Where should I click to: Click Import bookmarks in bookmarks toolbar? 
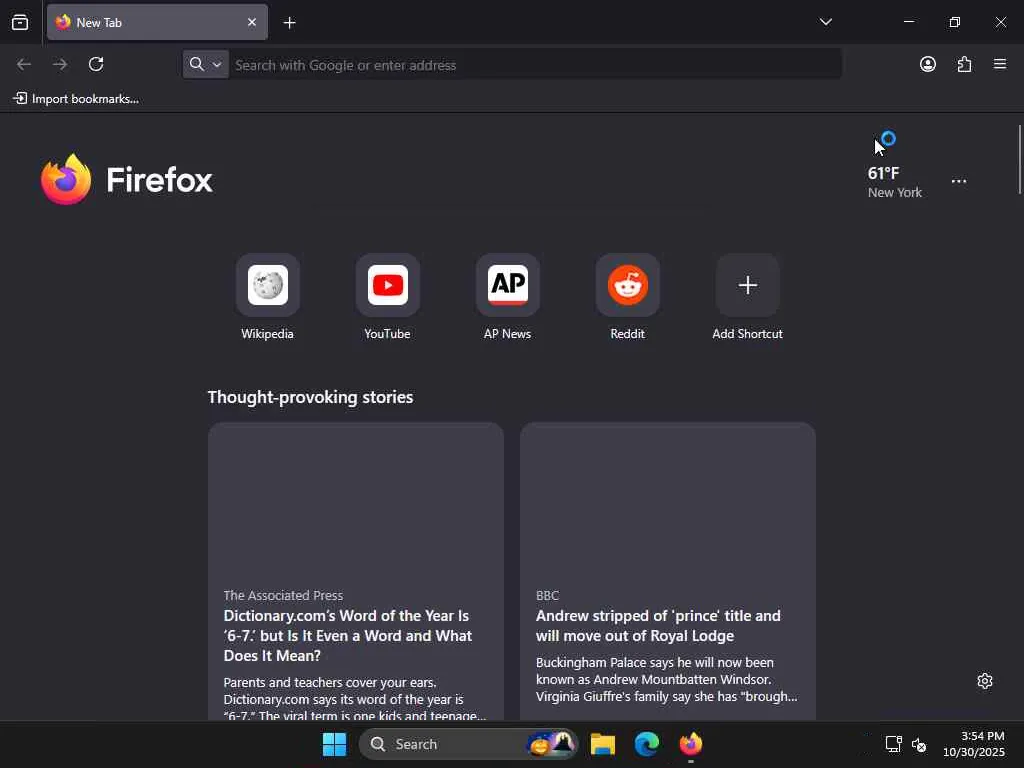[x=76, y=99]
